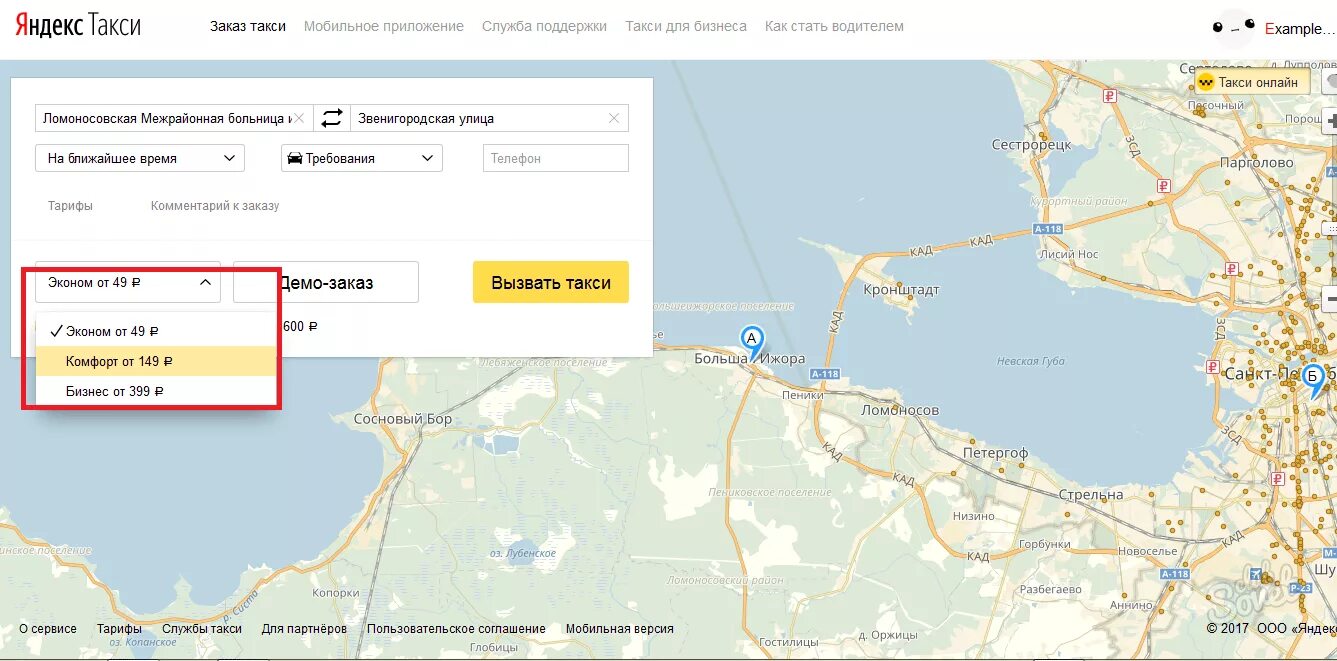Screen dimensions: 1337x661
Task: Focus the Телефон input field
Action: coord(556,158)
